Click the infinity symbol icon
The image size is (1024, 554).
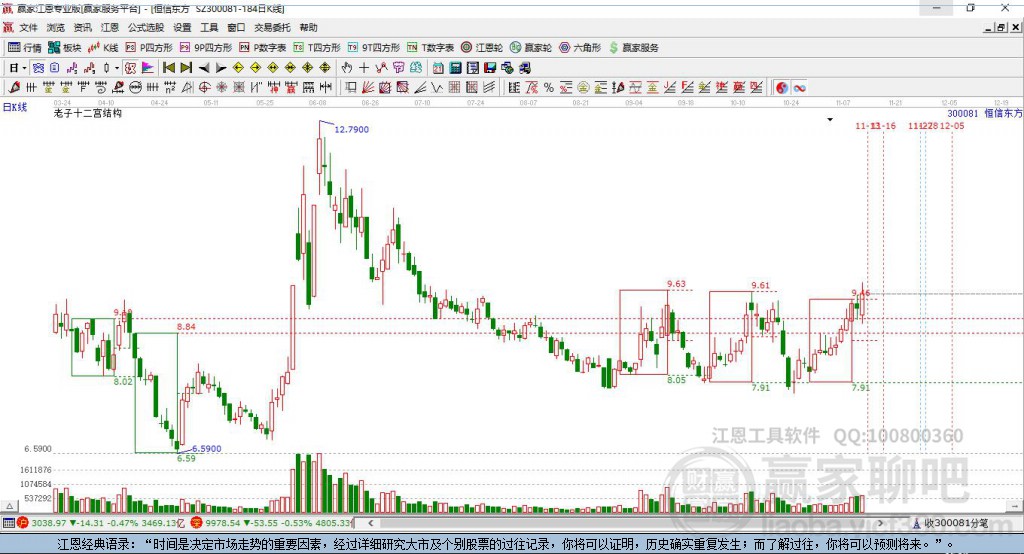(800, 88)
